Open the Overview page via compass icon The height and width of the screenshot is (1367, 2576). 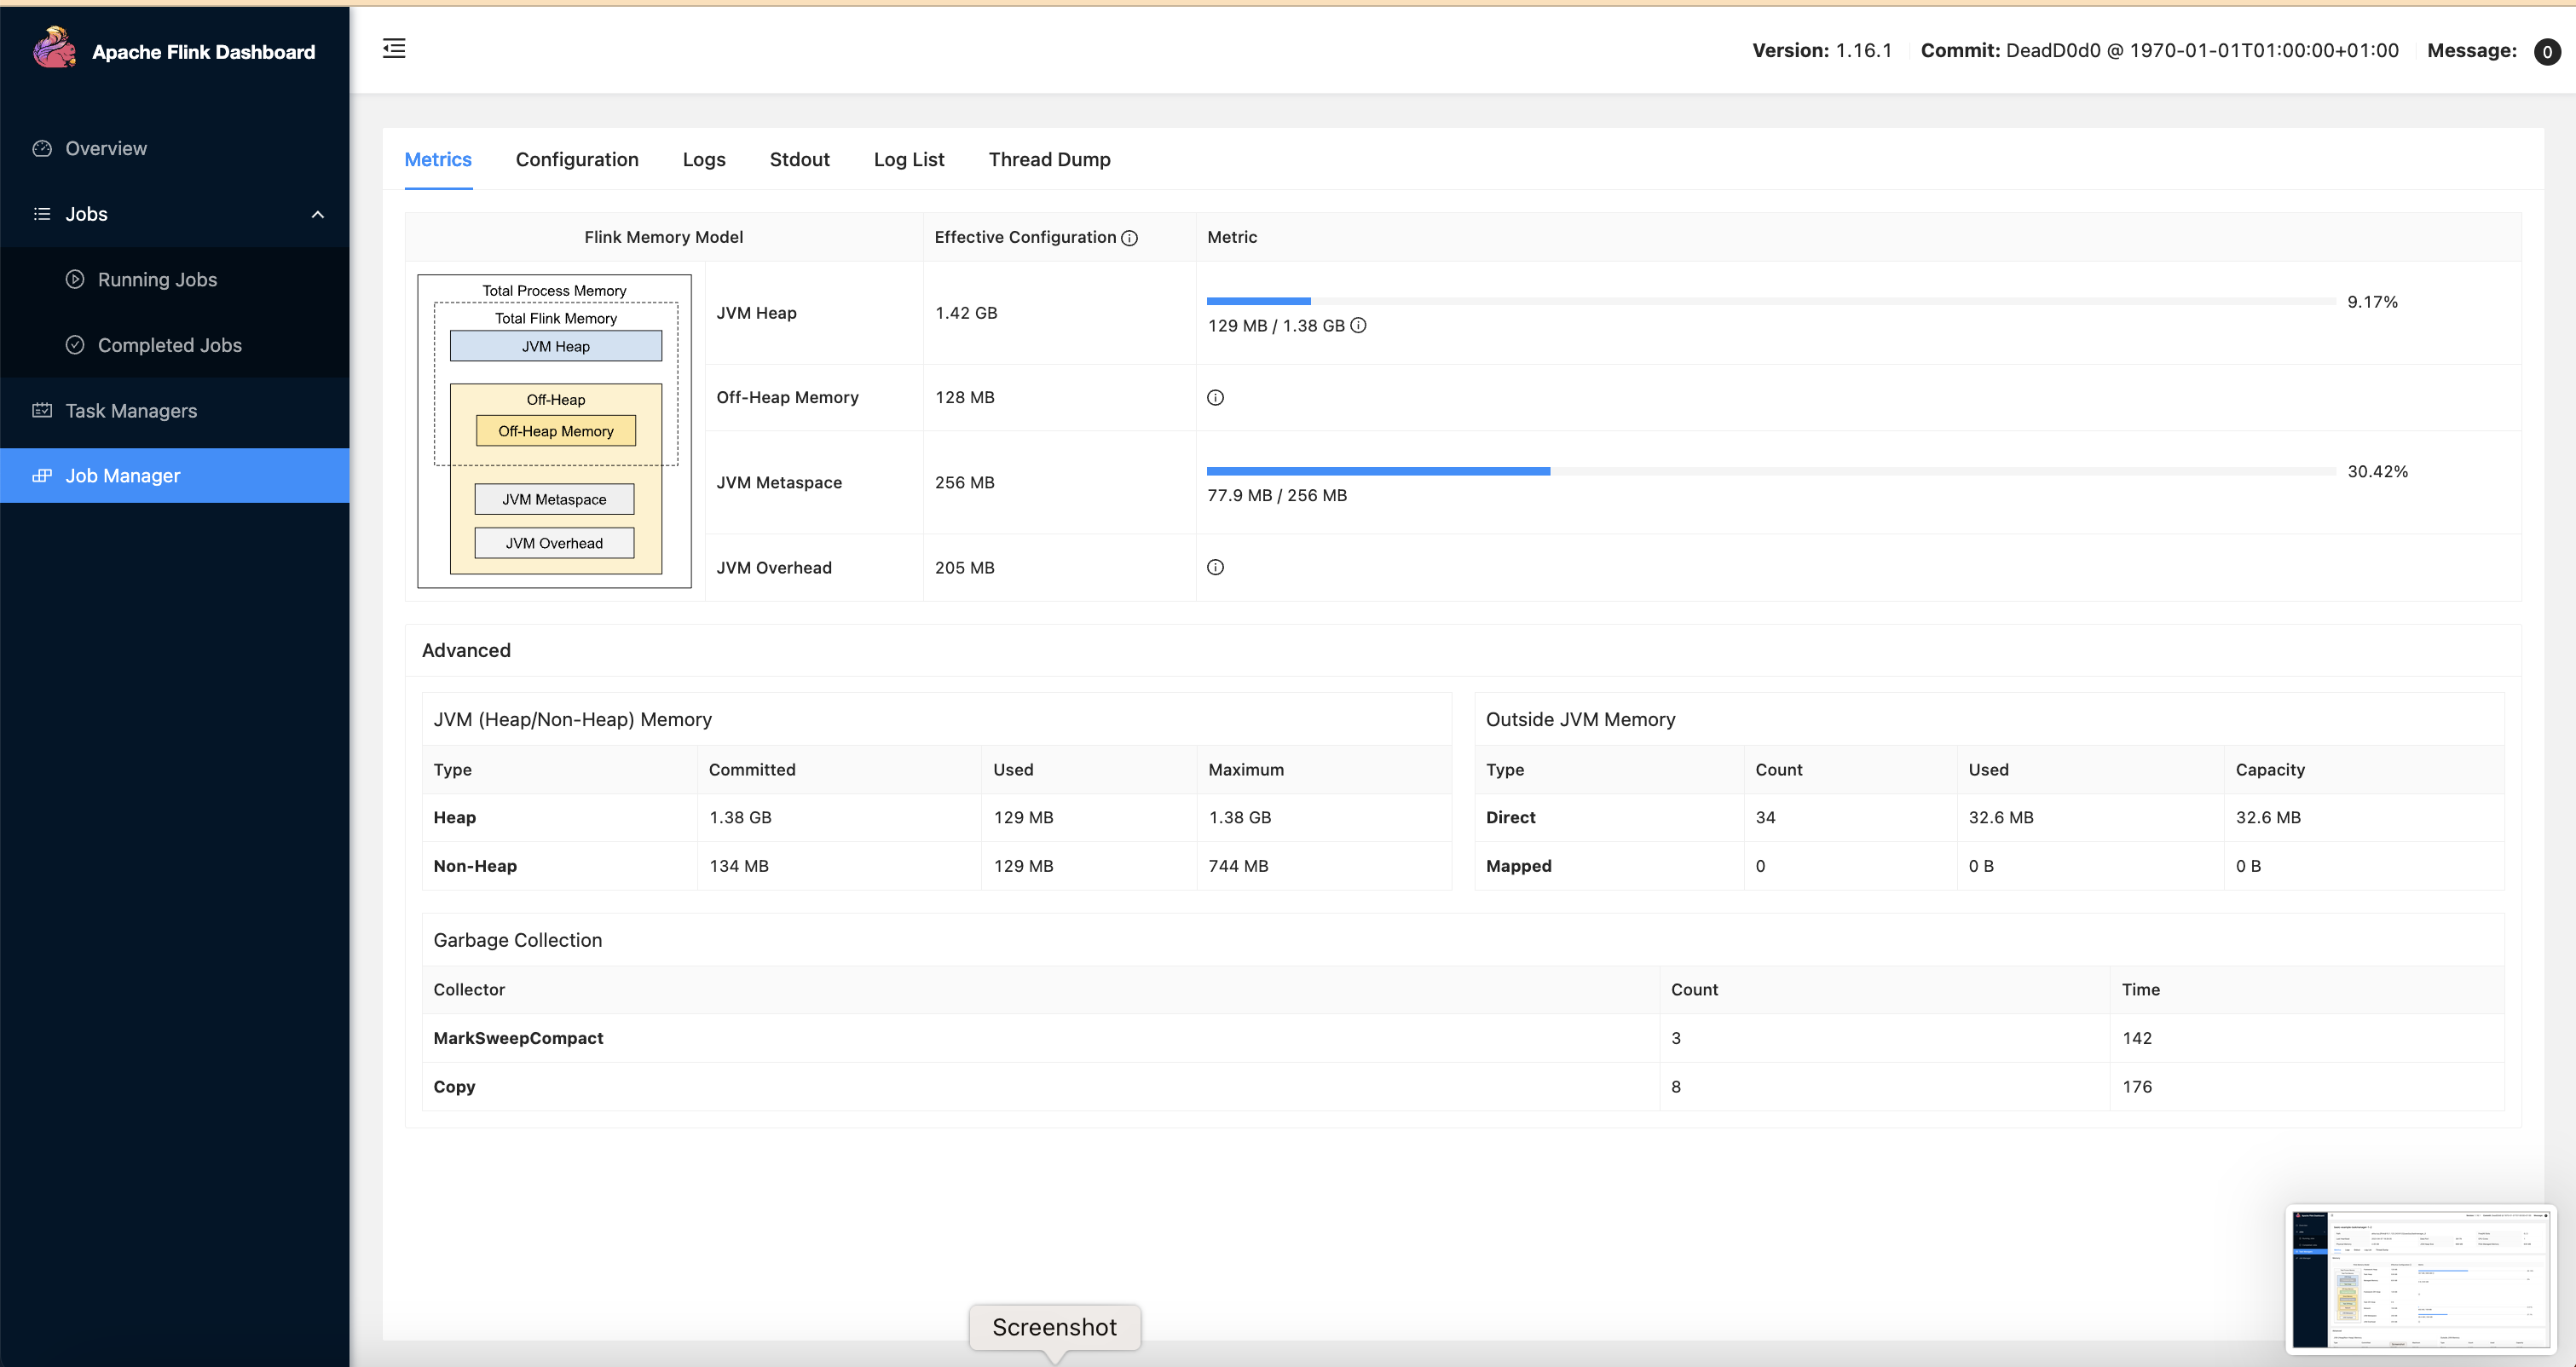point(41,147)
